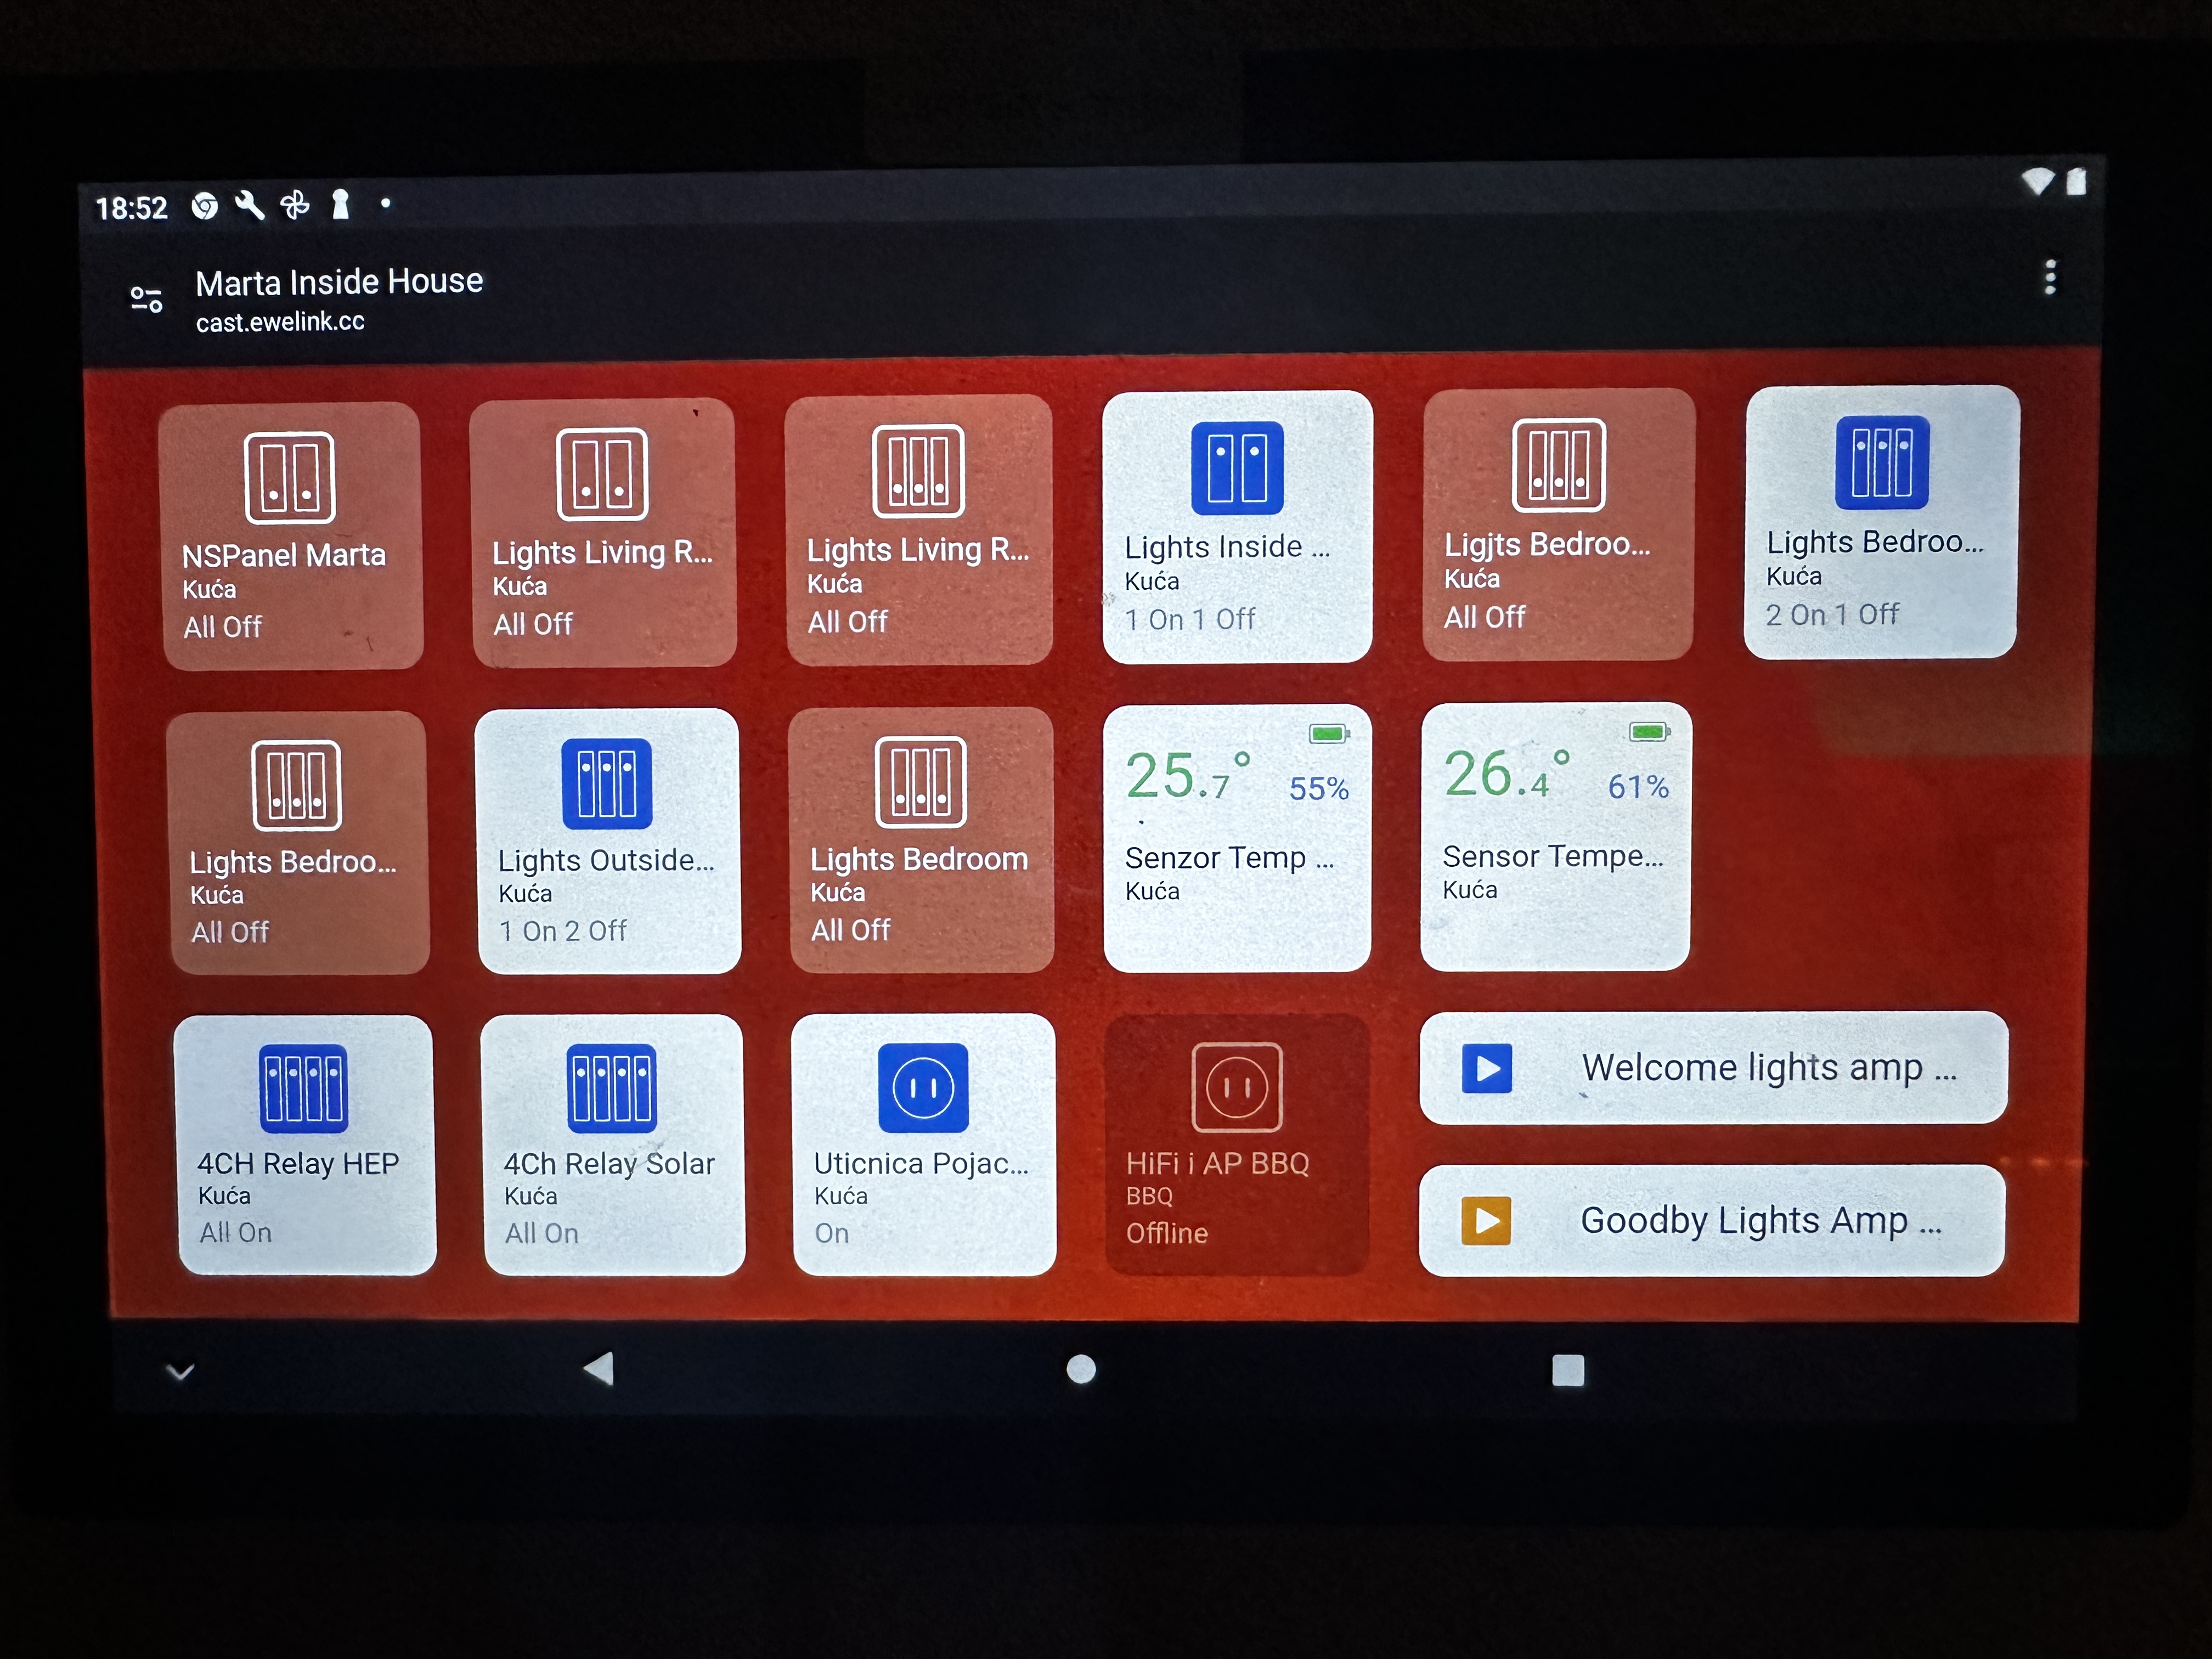The image size is (2212, 1659).
Task: Click the Lights Inside ... device name
Action: coord(1227,547)
